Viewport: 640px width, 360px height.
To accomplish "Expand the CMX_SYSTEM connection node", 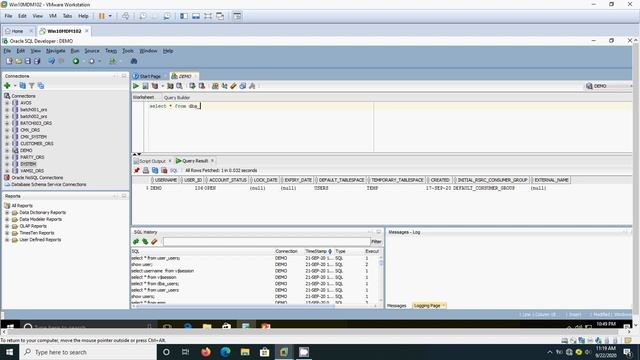I will point(7,137).
